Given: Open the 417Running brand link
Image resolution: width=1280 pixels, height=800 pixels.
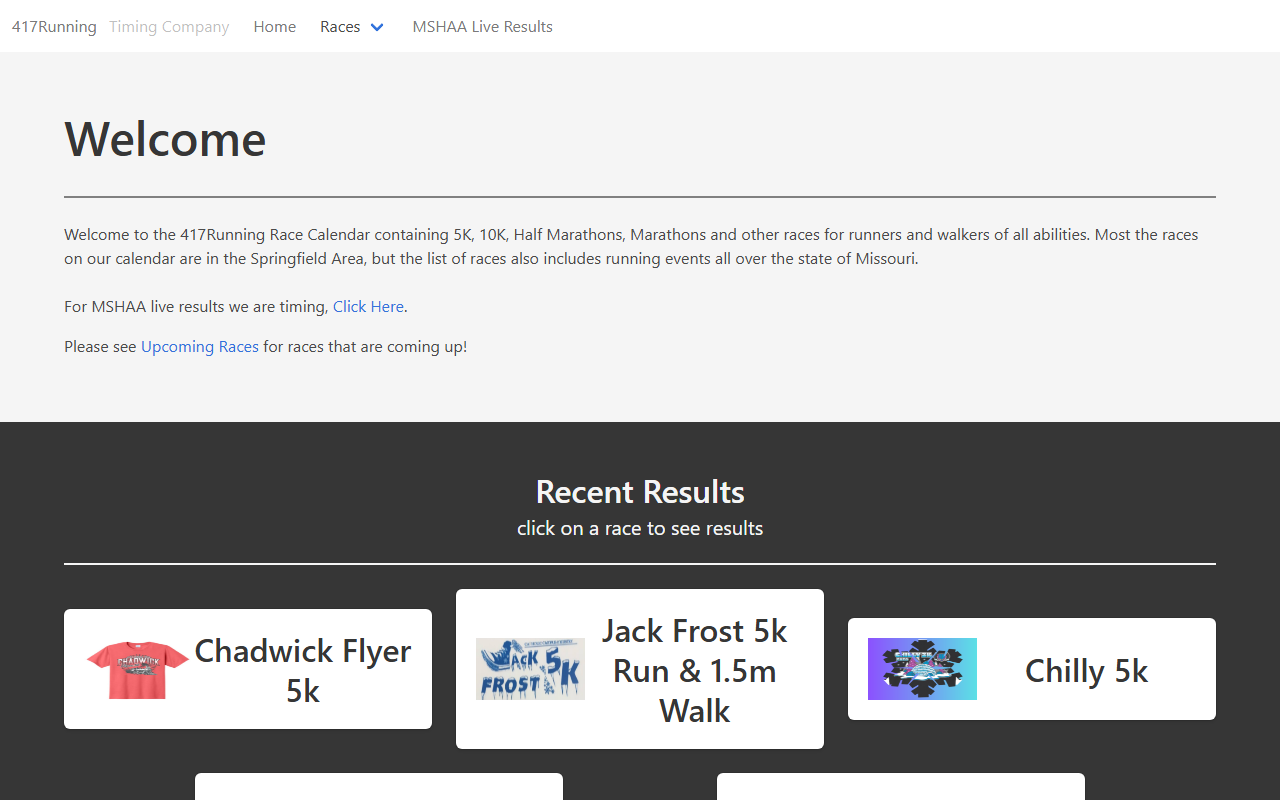Looking at the screenshot, I should pyautogui.click(x=54, y=27).
